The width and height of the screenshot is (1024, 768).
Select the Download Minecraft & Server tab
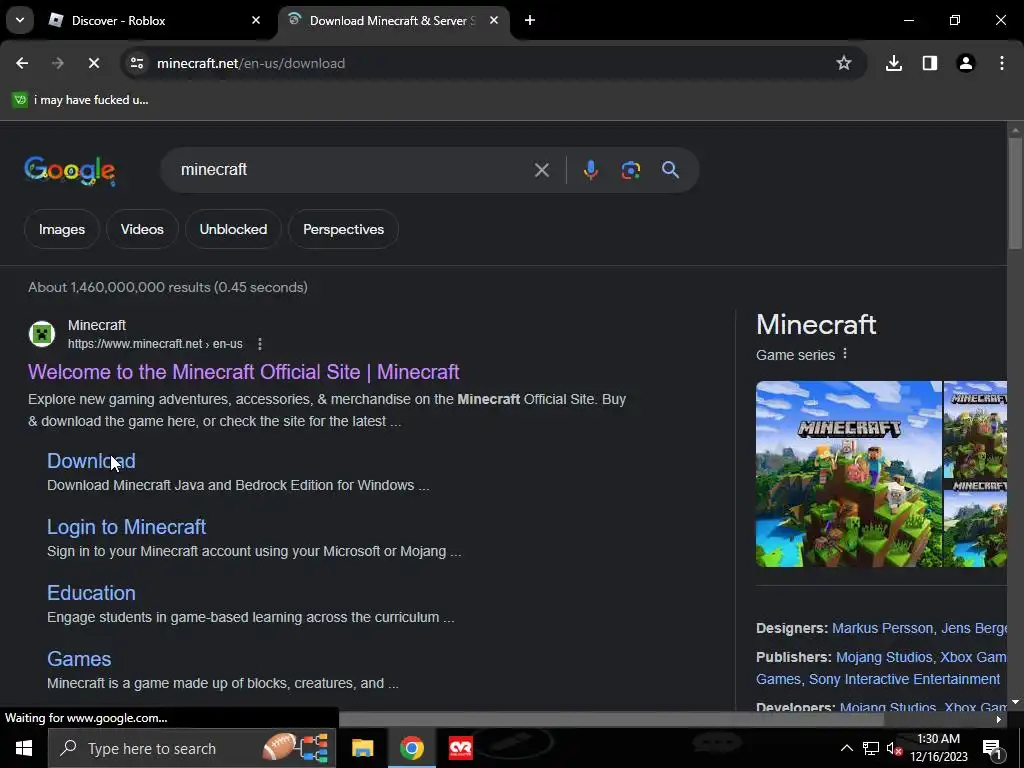(394, 20)
